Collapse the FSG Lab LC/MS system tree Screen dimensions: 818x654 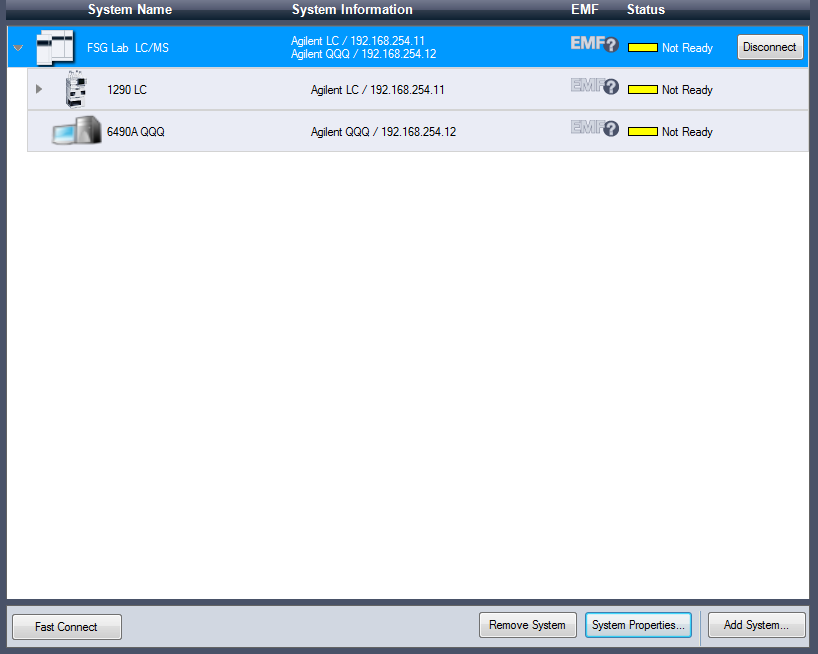pos(18,48)
